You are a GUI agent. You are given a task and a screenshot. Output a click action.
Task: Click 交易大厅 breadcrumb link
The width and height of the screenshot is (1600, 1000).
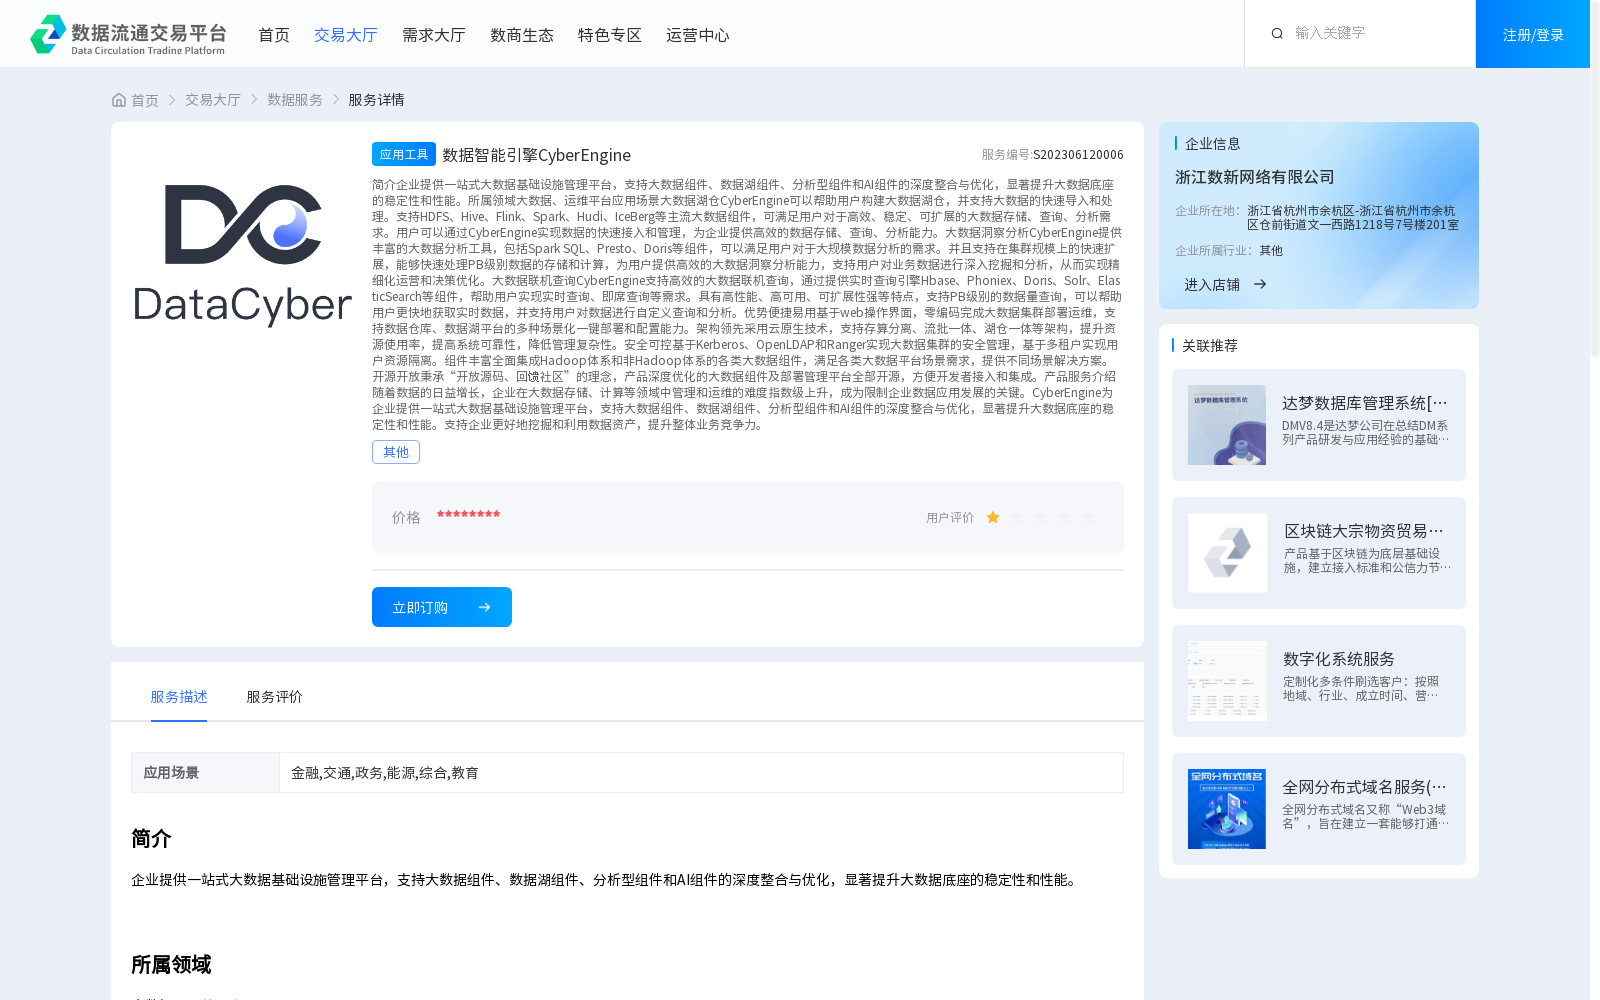(x=213, y=100)
